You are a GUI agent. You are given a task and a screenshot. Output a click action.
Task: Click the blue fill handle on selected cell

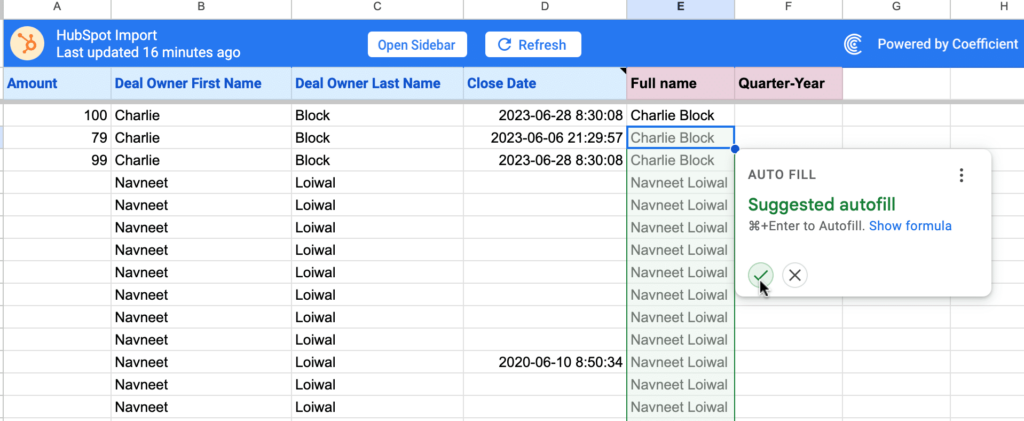point(735,149)
